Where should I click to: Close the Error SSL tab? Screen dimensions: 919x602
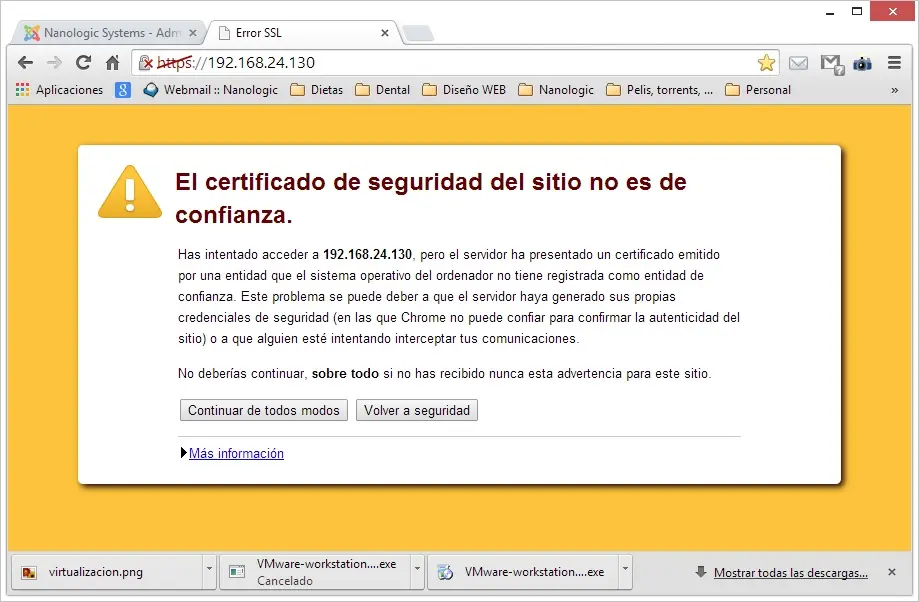[384, 33]
